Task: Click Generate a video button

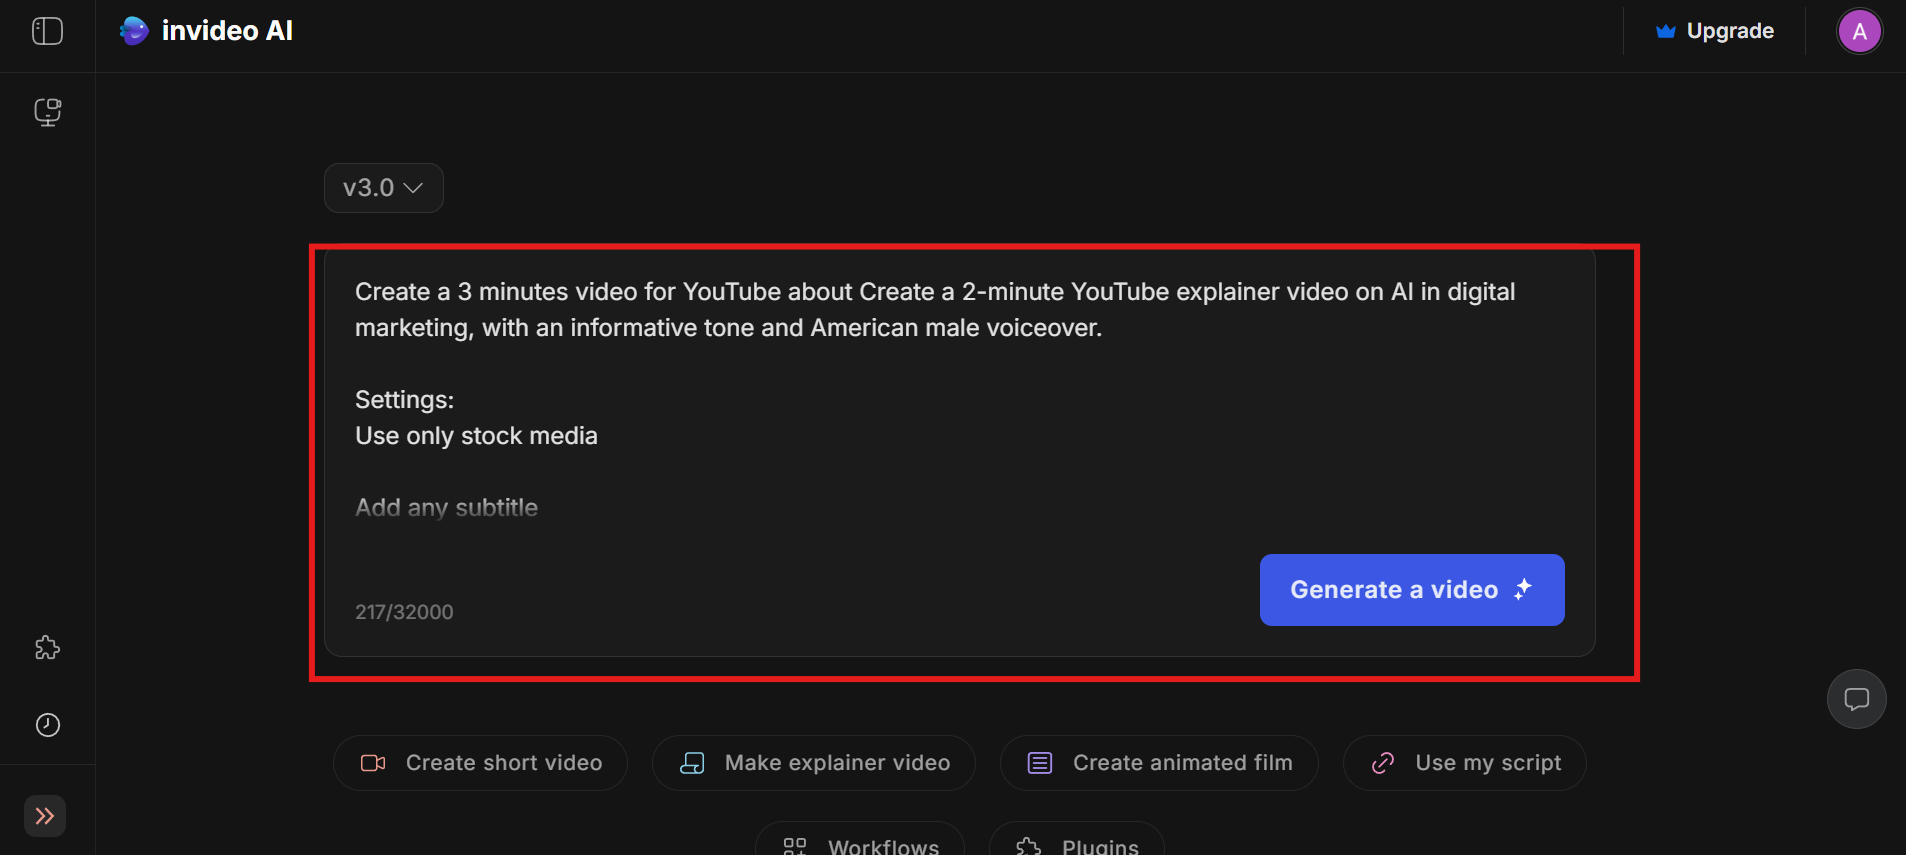Action: tap(1411, 590)
